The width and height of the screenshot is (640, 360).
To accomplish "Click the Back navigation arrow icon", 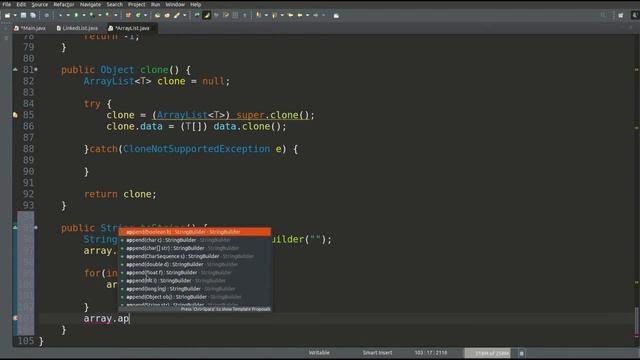I will [x=300, y=16].
